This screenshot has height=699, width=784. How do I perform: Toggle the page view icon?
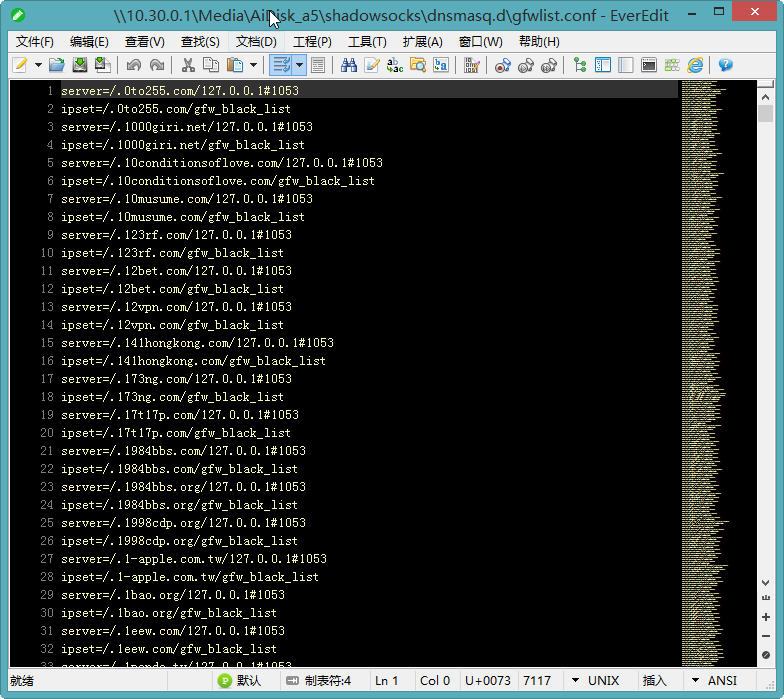pos(318,65)
